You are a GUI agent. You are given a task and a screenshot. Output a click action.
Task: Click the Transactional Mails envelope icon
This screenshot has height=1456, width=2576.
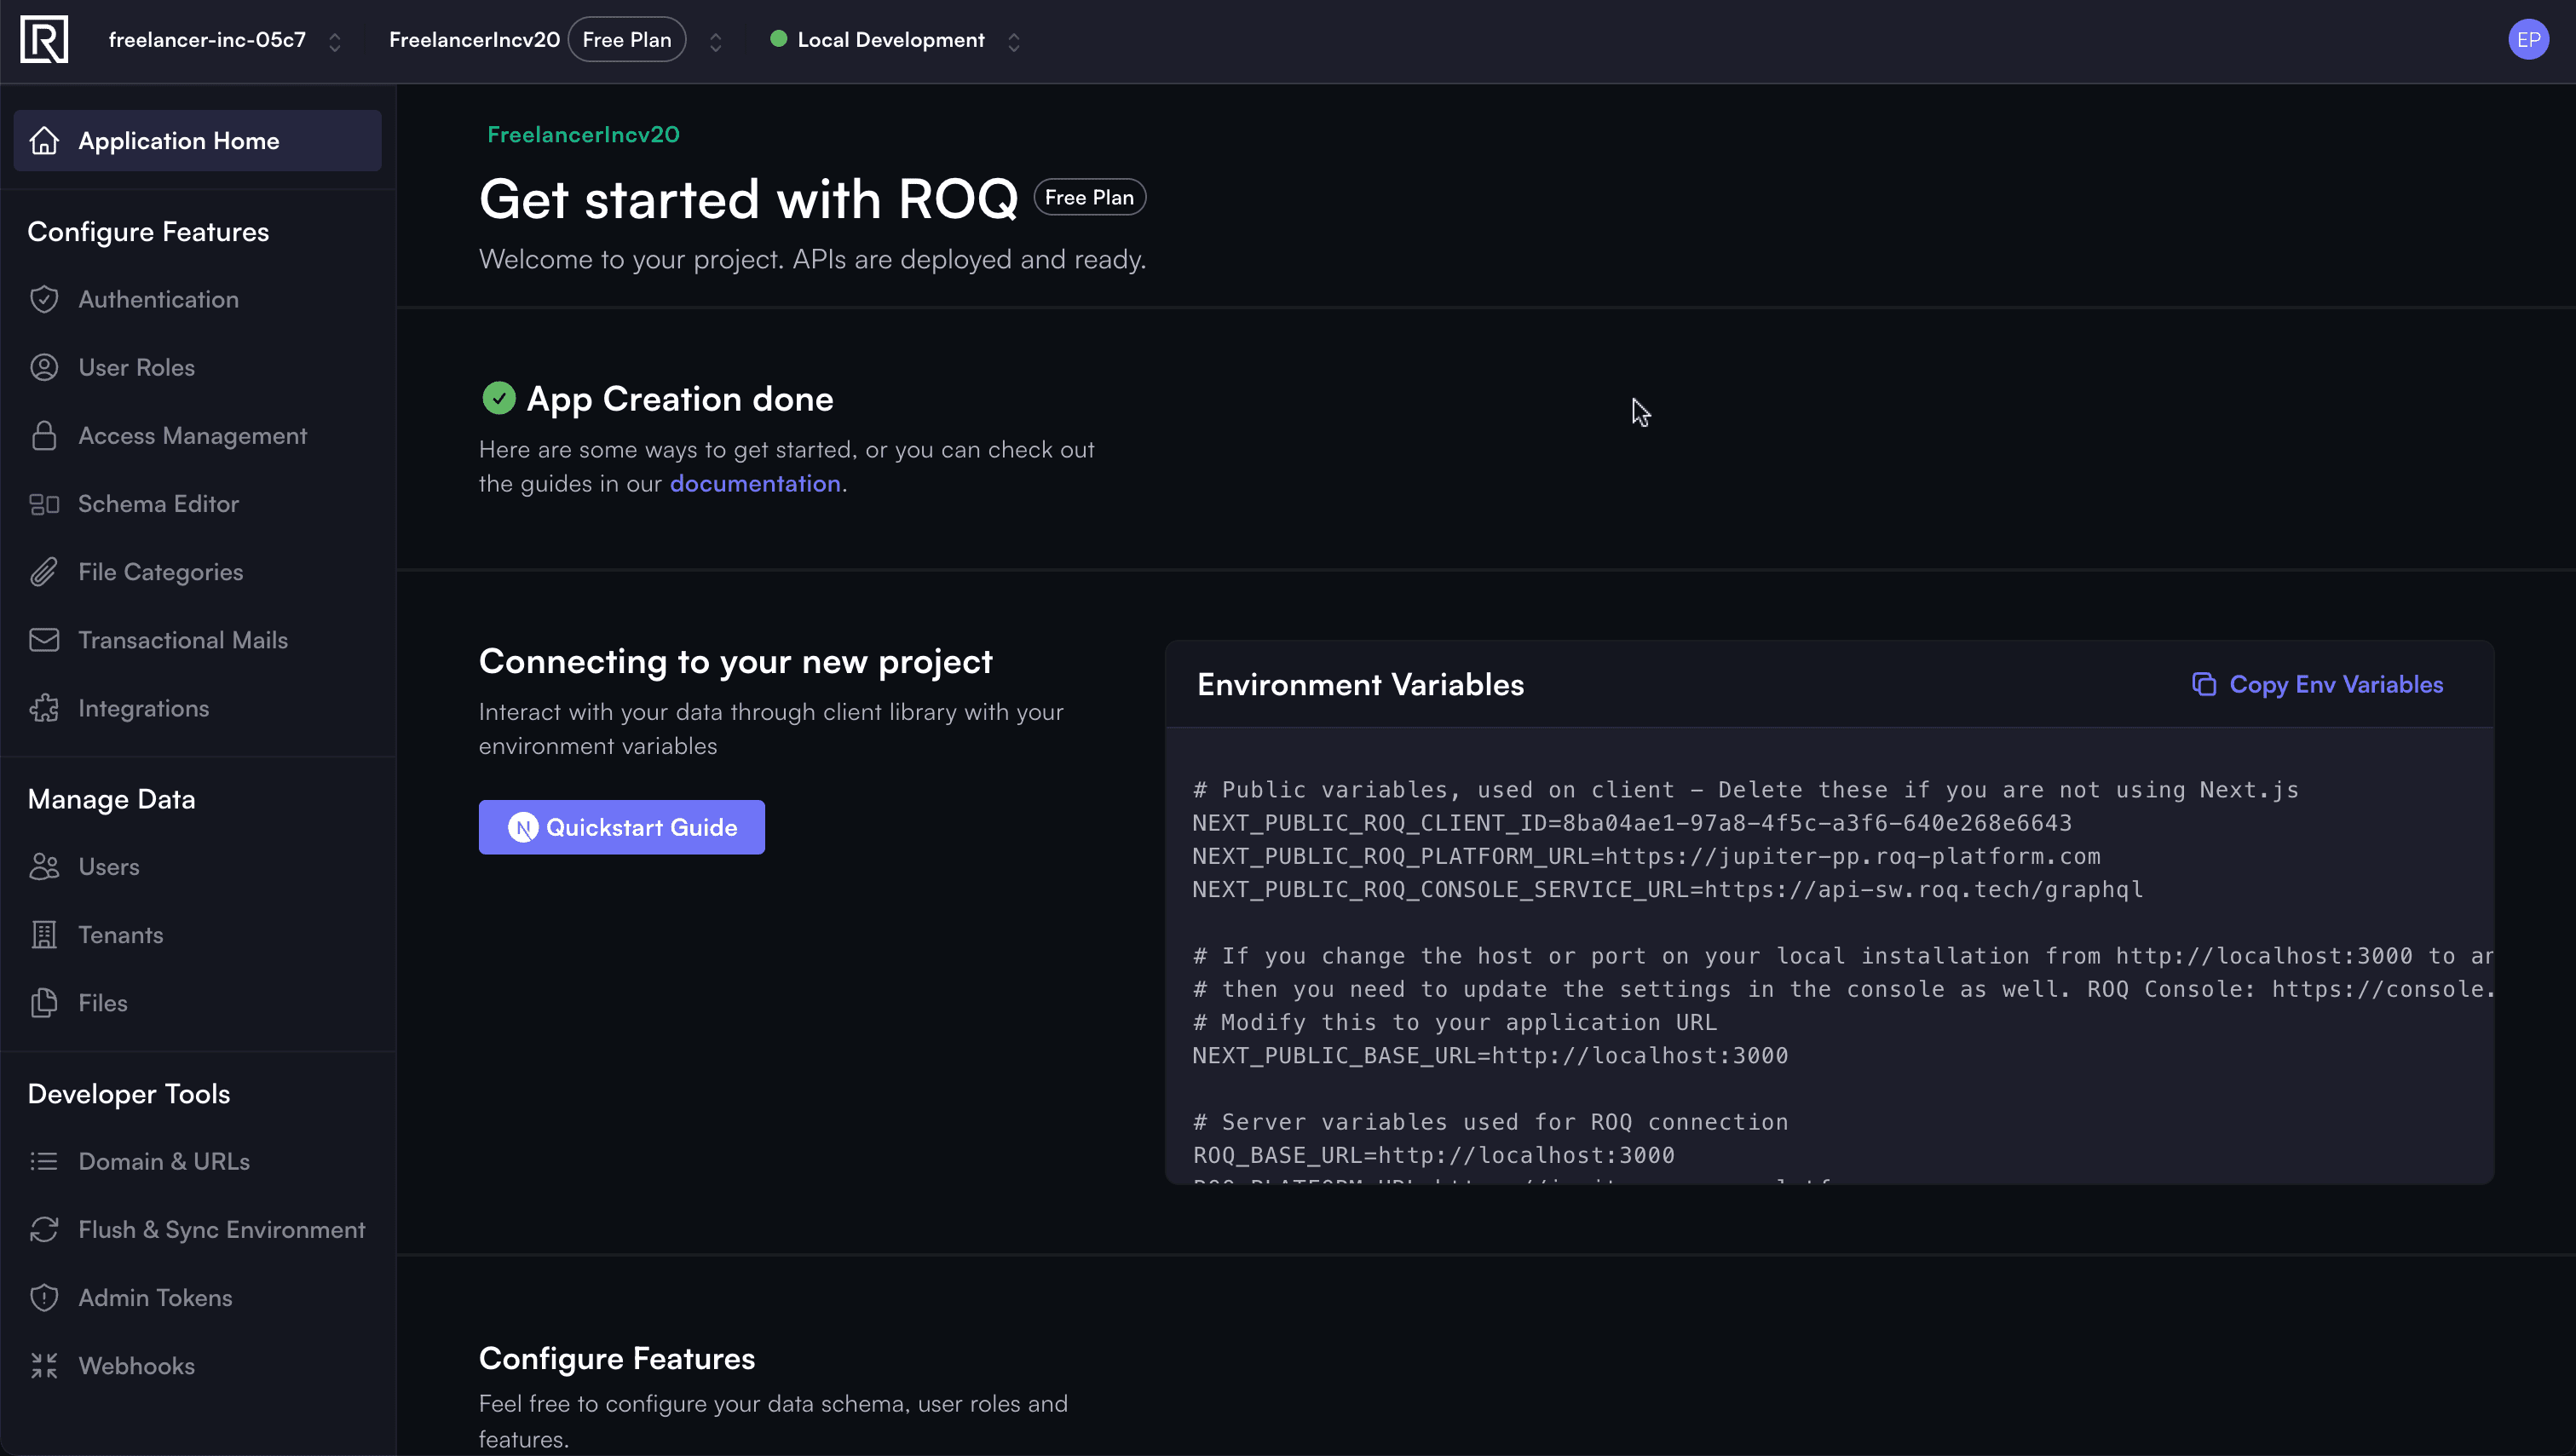[44, 640]
